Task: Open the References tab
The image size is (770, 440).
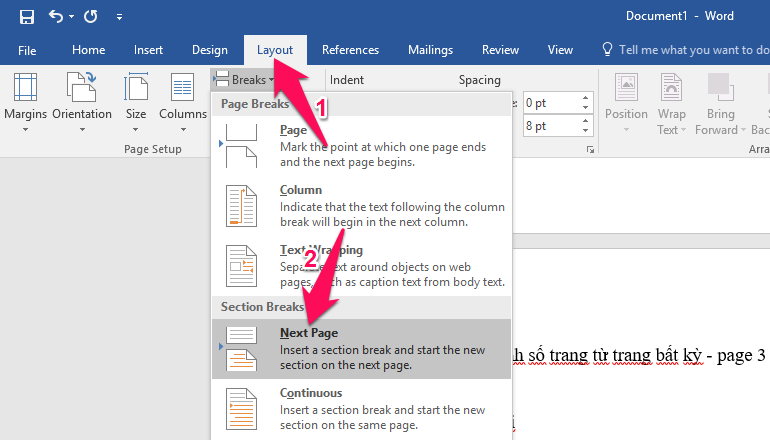Action: click(x=350, y=50)
